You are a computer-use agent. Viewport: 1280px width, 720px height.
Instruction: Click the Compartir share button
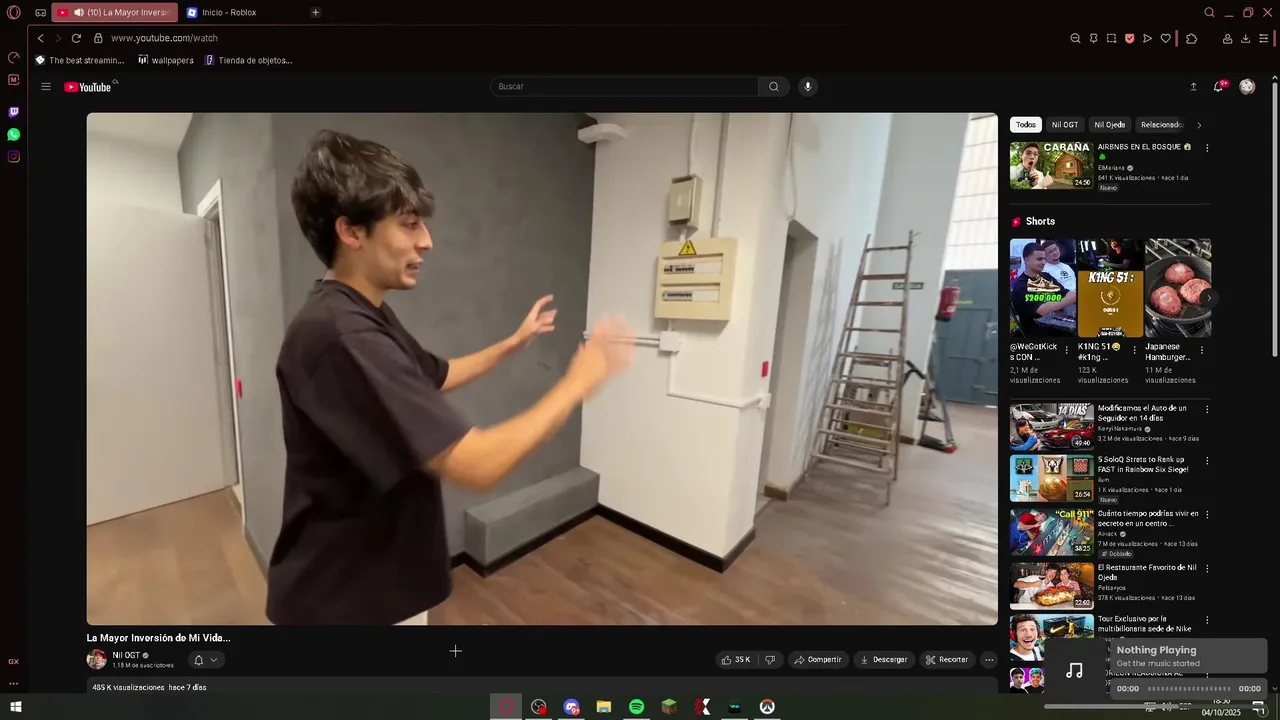tap(818, 660)
